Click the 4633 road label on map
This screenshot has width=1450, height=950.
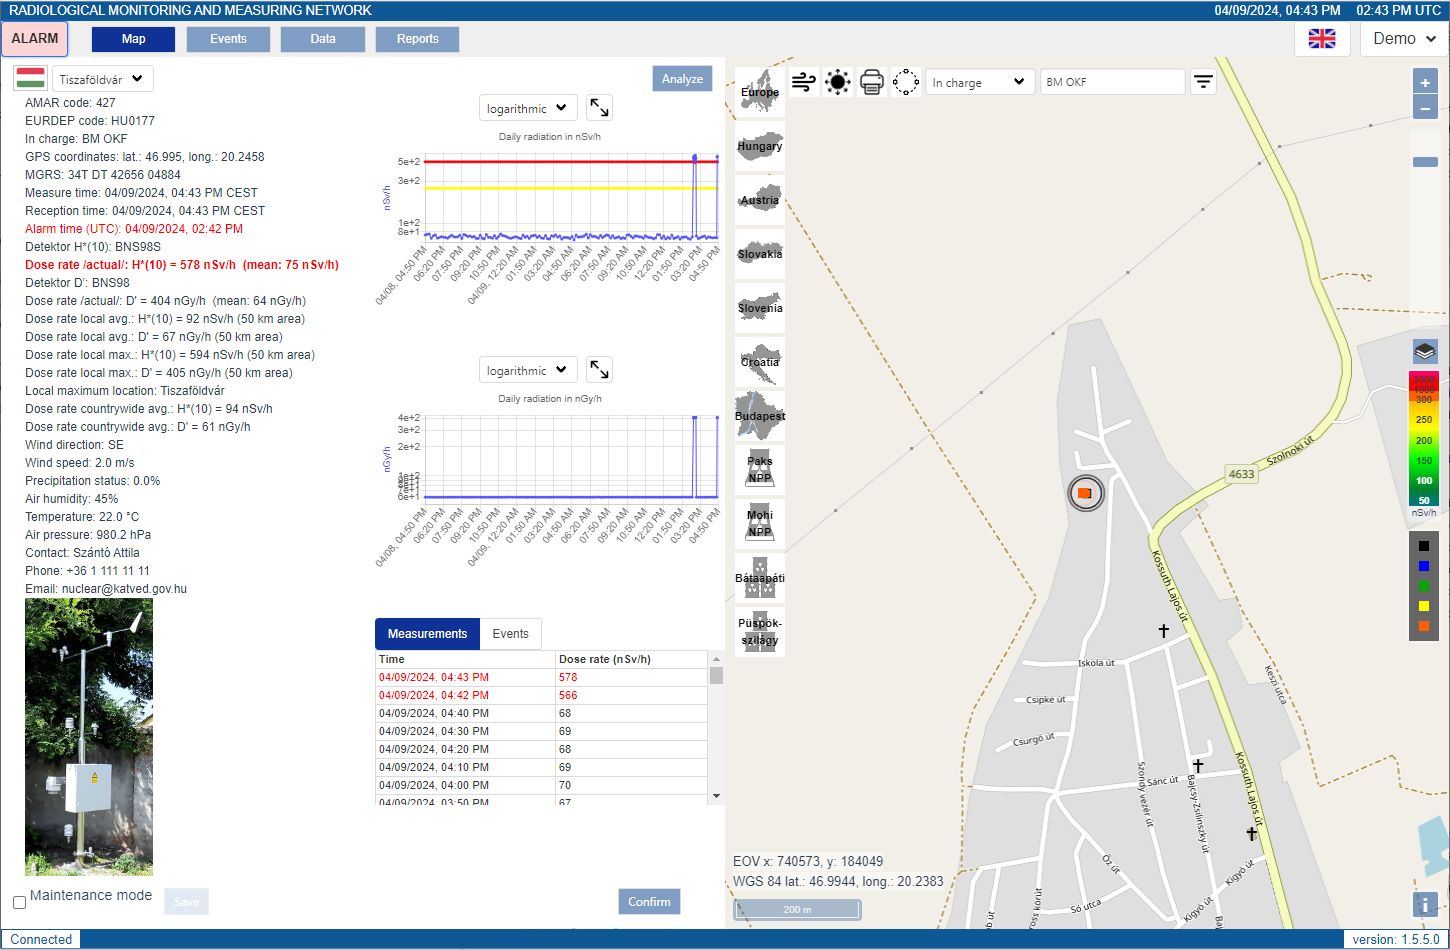[x=1241, y=474]
